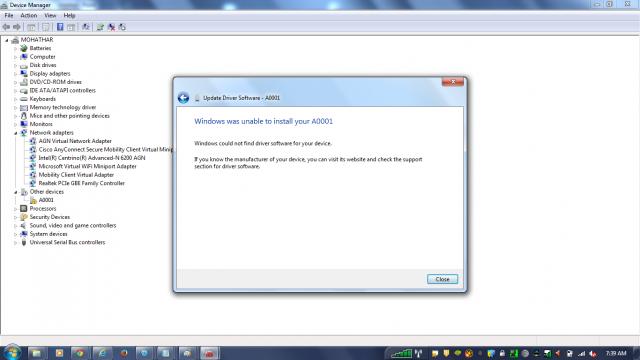Open the Action menu
Image resolution: width=640 pixels, height=360 pixels.
pyautogui.click(x=29, y=16)
